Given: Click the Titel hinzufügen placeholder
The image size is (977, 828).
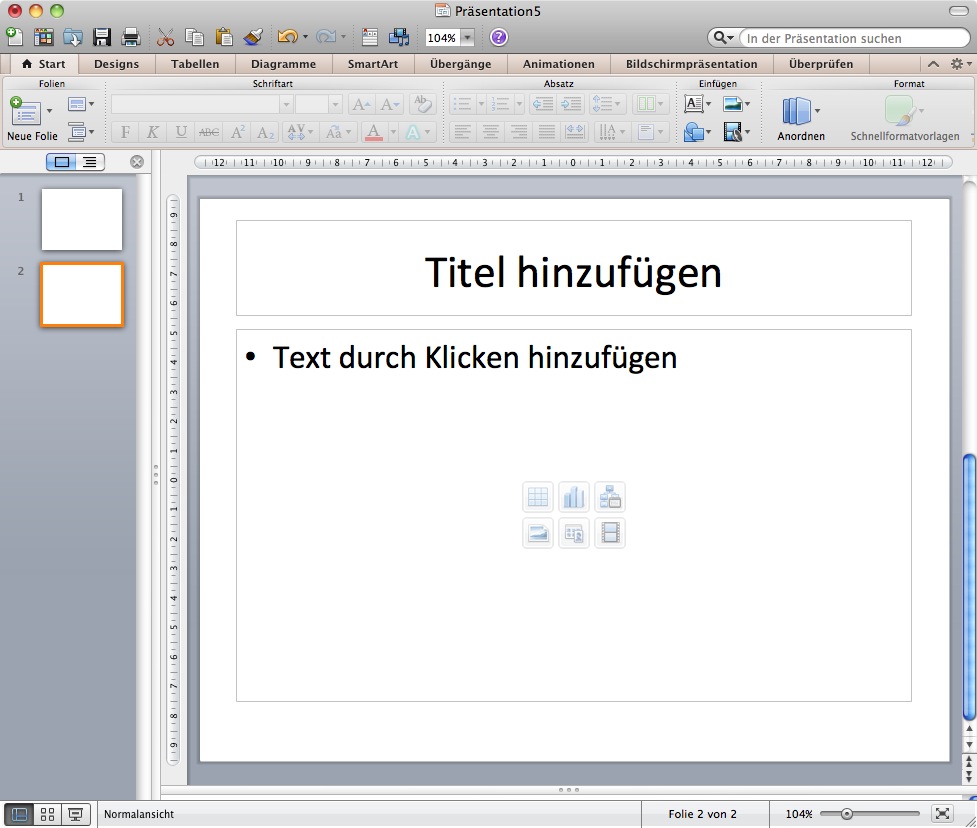Looking at the screenshot, I should click(x=573, y=272).
